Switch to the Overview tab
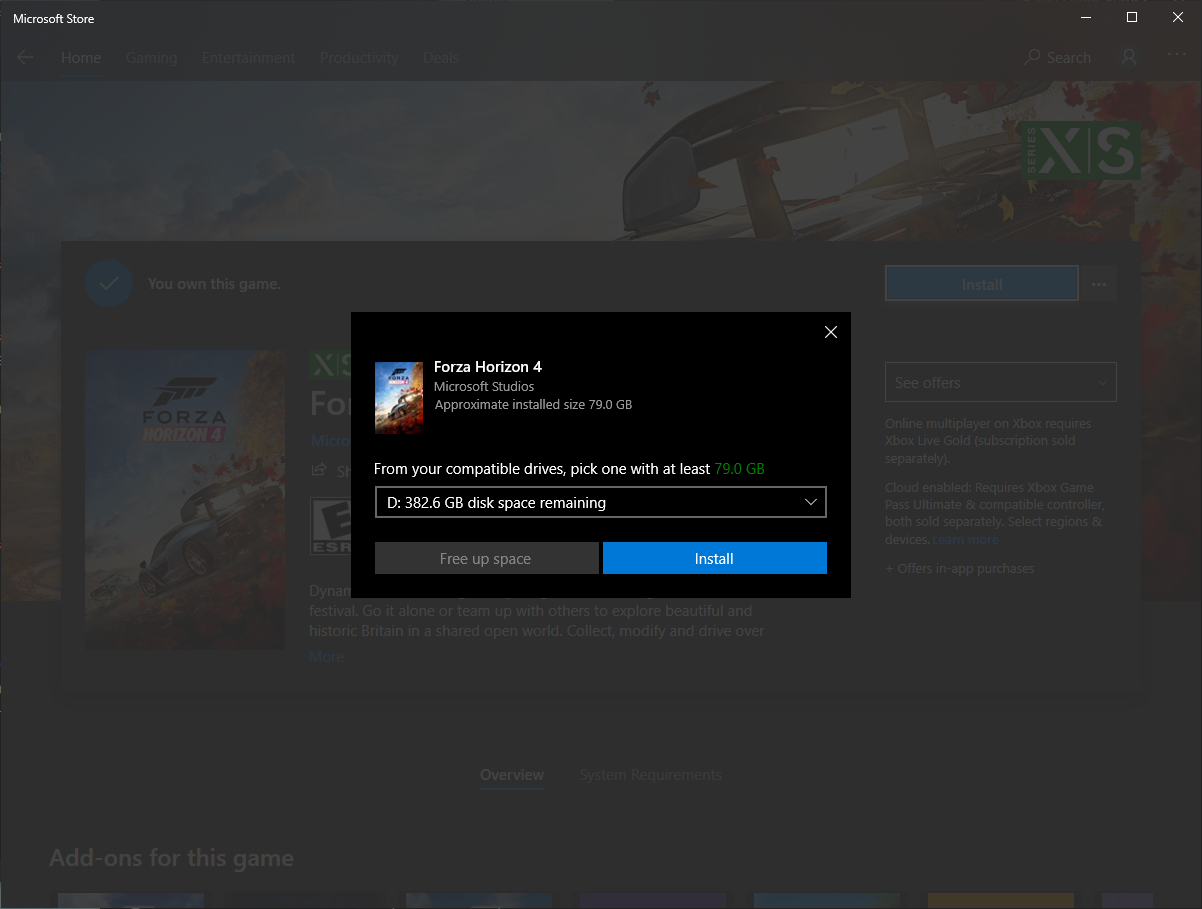Screen dimensions: 1202x909 coord(512,775)
